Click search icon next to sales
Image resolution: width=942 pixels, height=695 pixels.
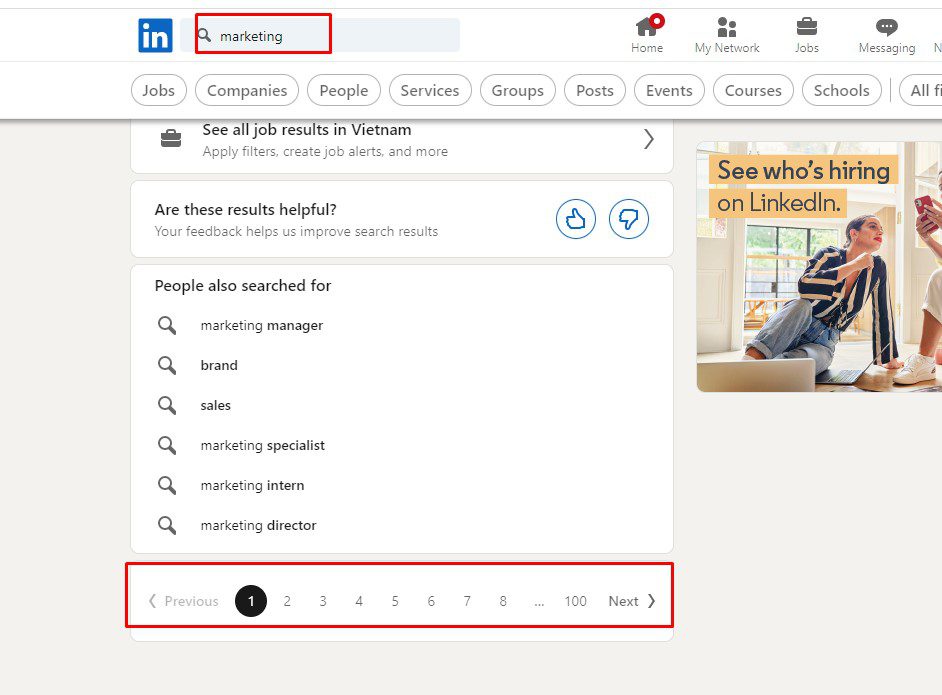(166, 405)
